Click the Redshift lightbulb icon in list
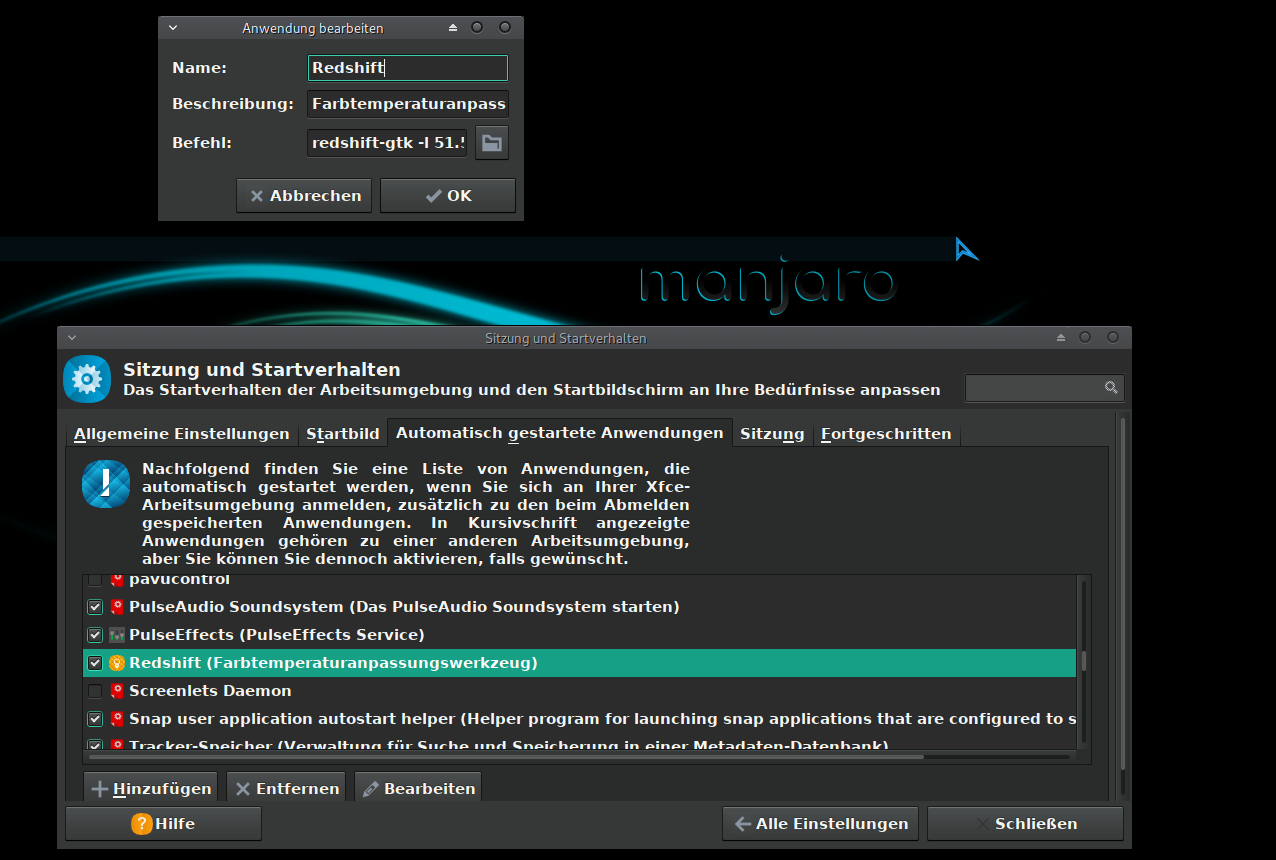The width and height of the screenshot is (1276, 860). pos(117,663)
